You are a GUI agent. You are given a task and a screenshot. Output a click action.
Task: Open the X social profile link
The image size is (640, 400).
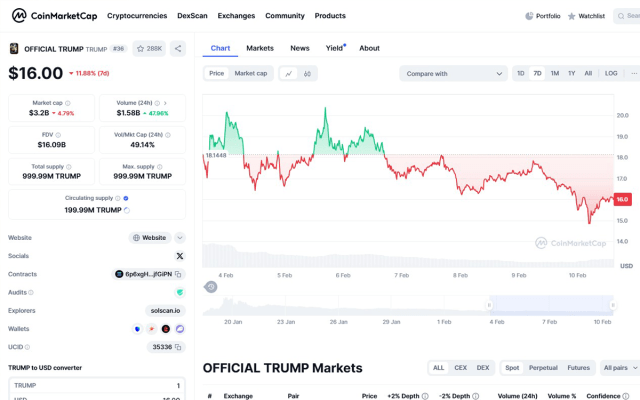pyautogui.click(x=180, y=256)
